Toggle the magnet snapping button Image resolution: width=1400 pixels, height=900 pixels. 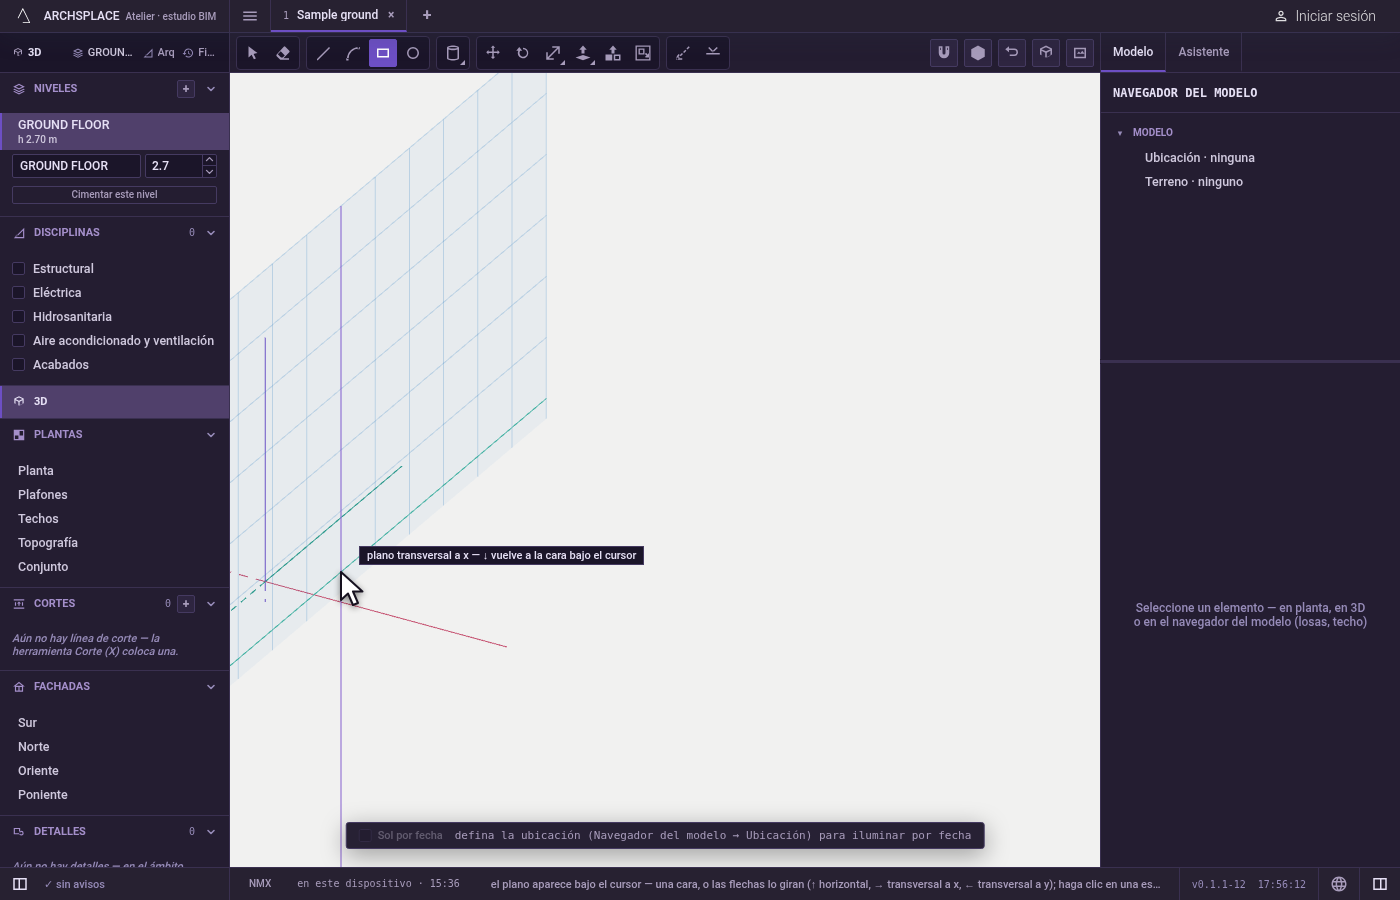944,53
